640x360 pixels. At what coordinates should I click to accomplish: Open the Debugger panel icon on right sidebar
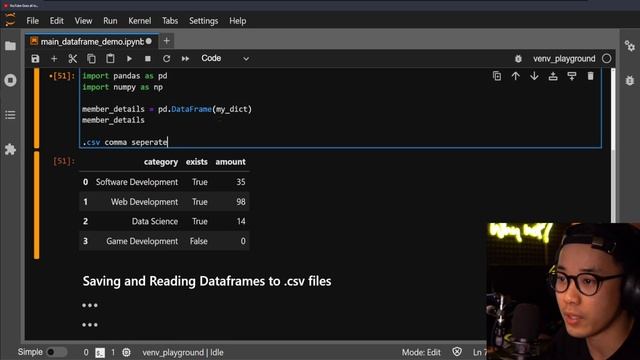point(630,80)
